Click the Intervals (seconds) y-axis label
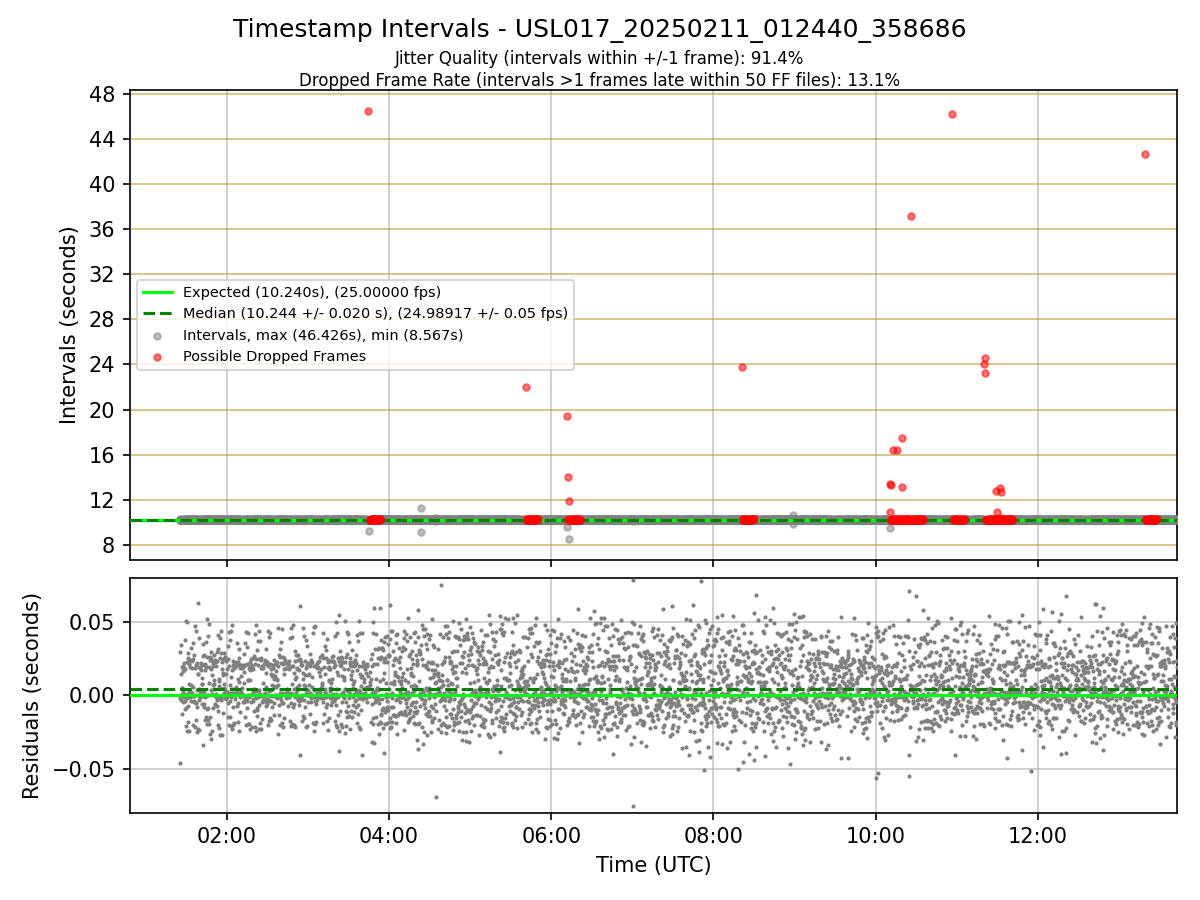Viewport: 1200px width, 900px height. tap(68, 325)
